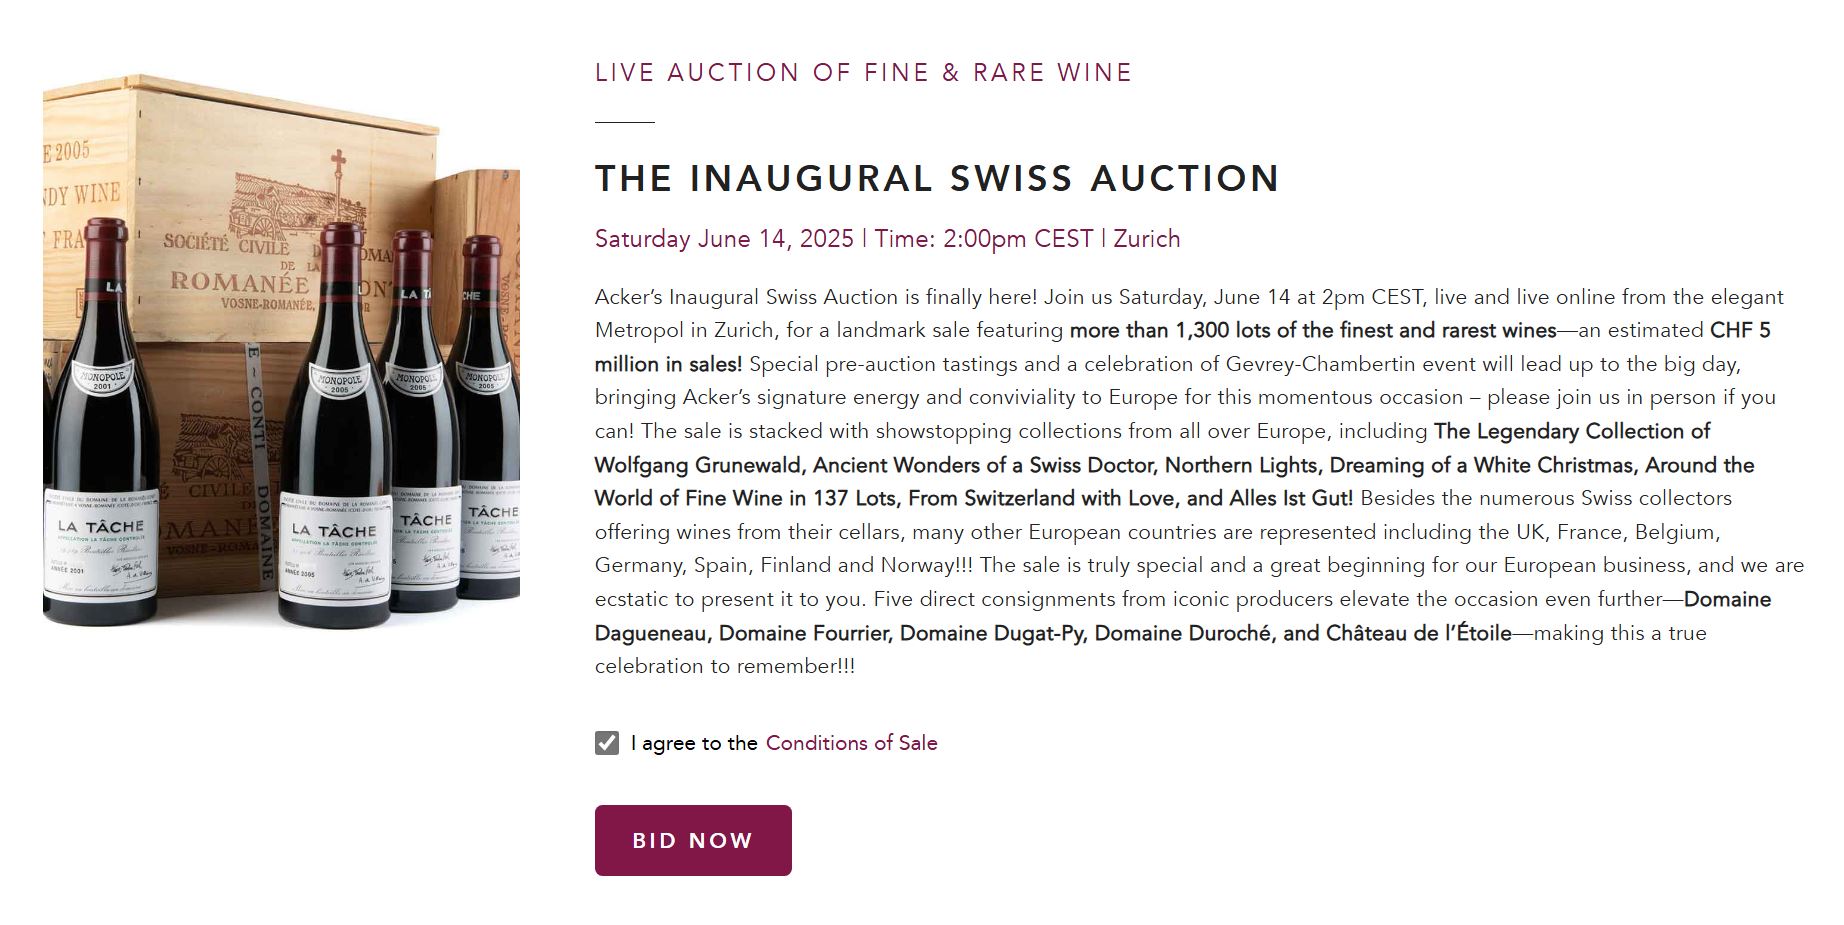
Task: Uncheck the Conditions of Sale agreement checkbox
Action: click(607, 743)
